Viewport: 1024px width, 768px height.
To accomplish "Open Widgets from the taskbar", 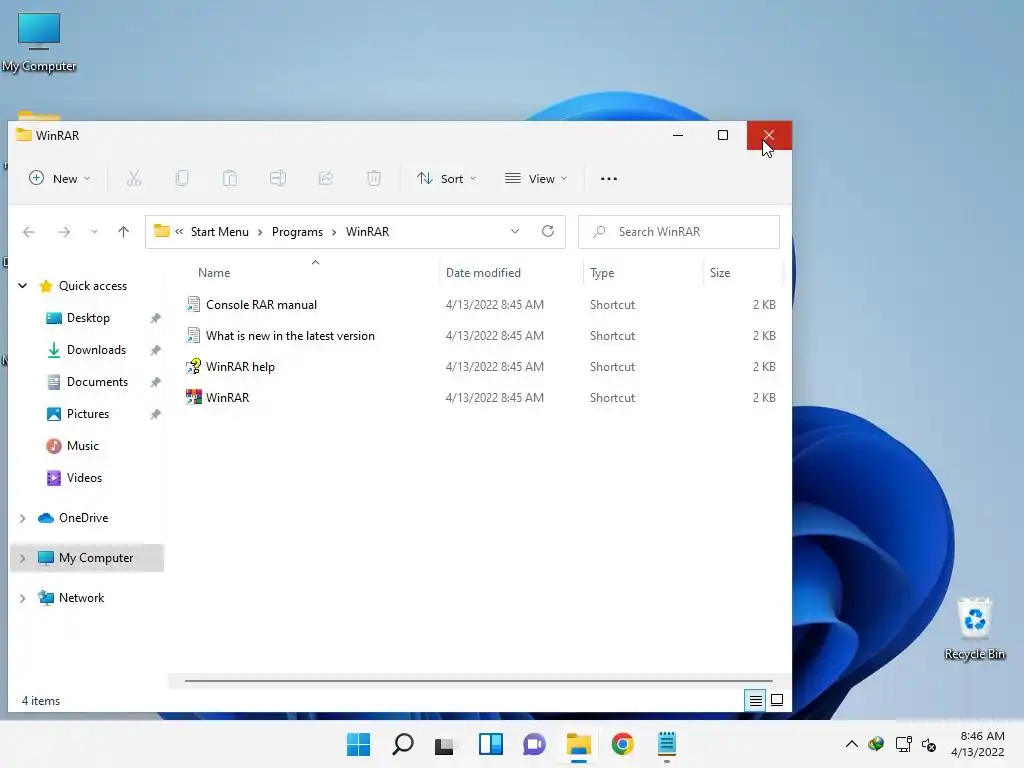I will tap(490, 744).
